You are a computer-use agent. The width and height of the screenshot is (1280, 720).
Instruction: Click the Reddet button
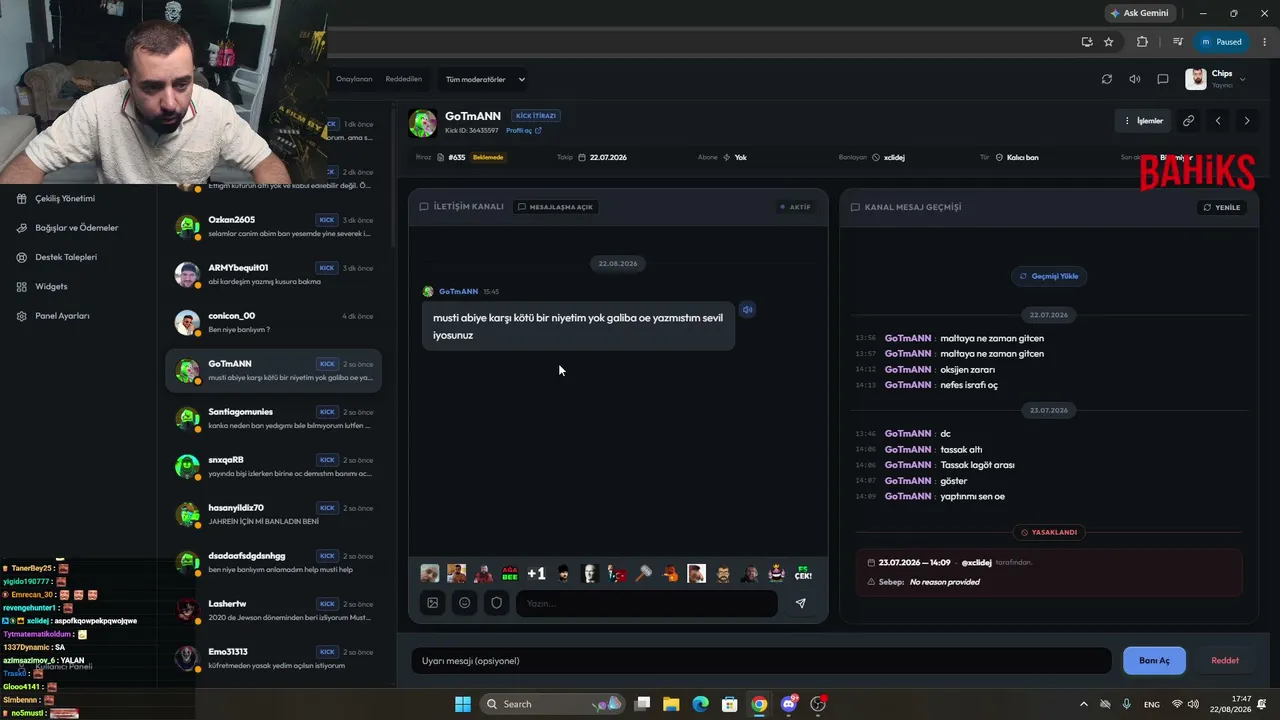(x=1225, y=661)
